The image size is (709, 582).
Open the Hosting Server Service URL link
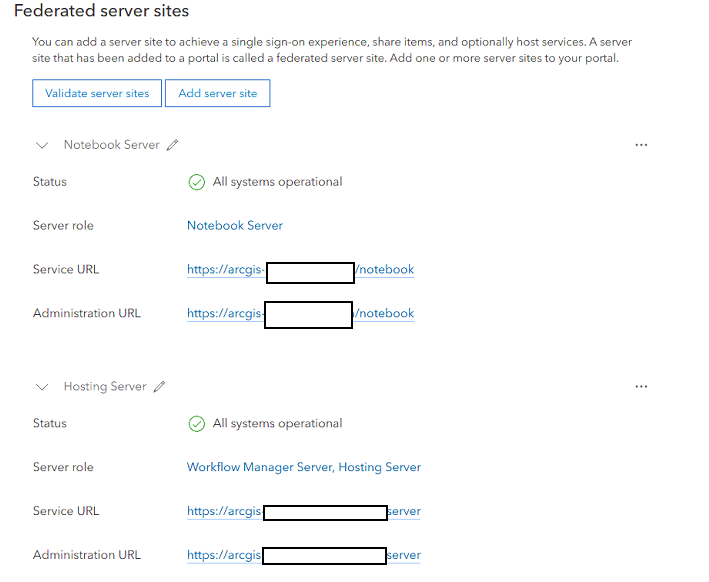pyautogui.click(x=224, y=512)
